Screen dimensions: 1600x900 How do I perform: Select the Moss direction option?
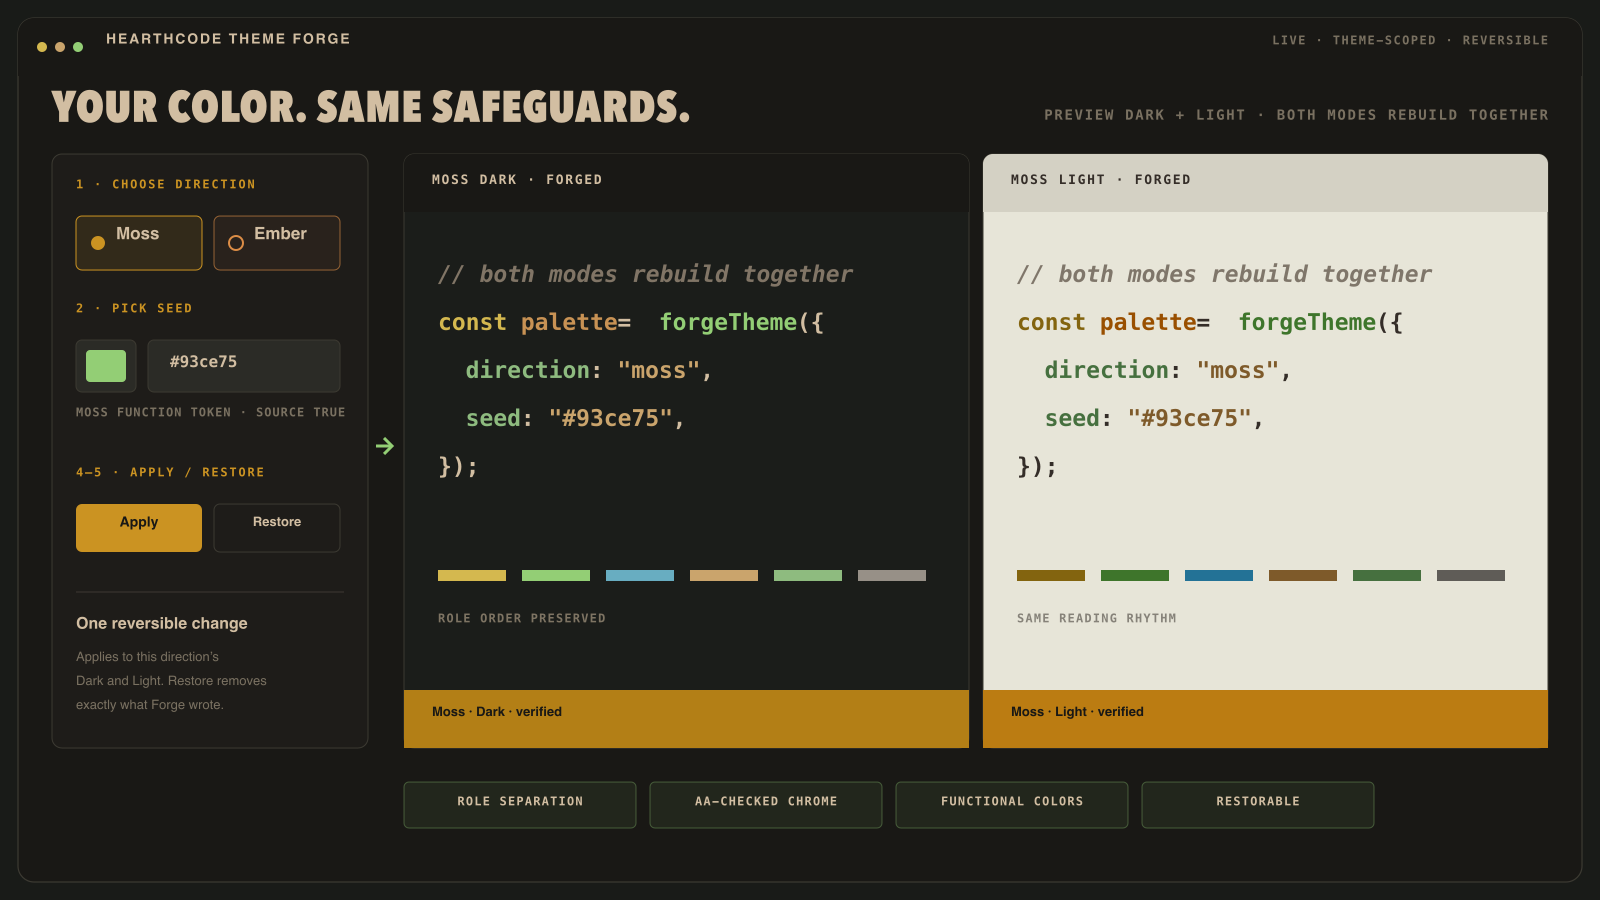pos(139,243)
